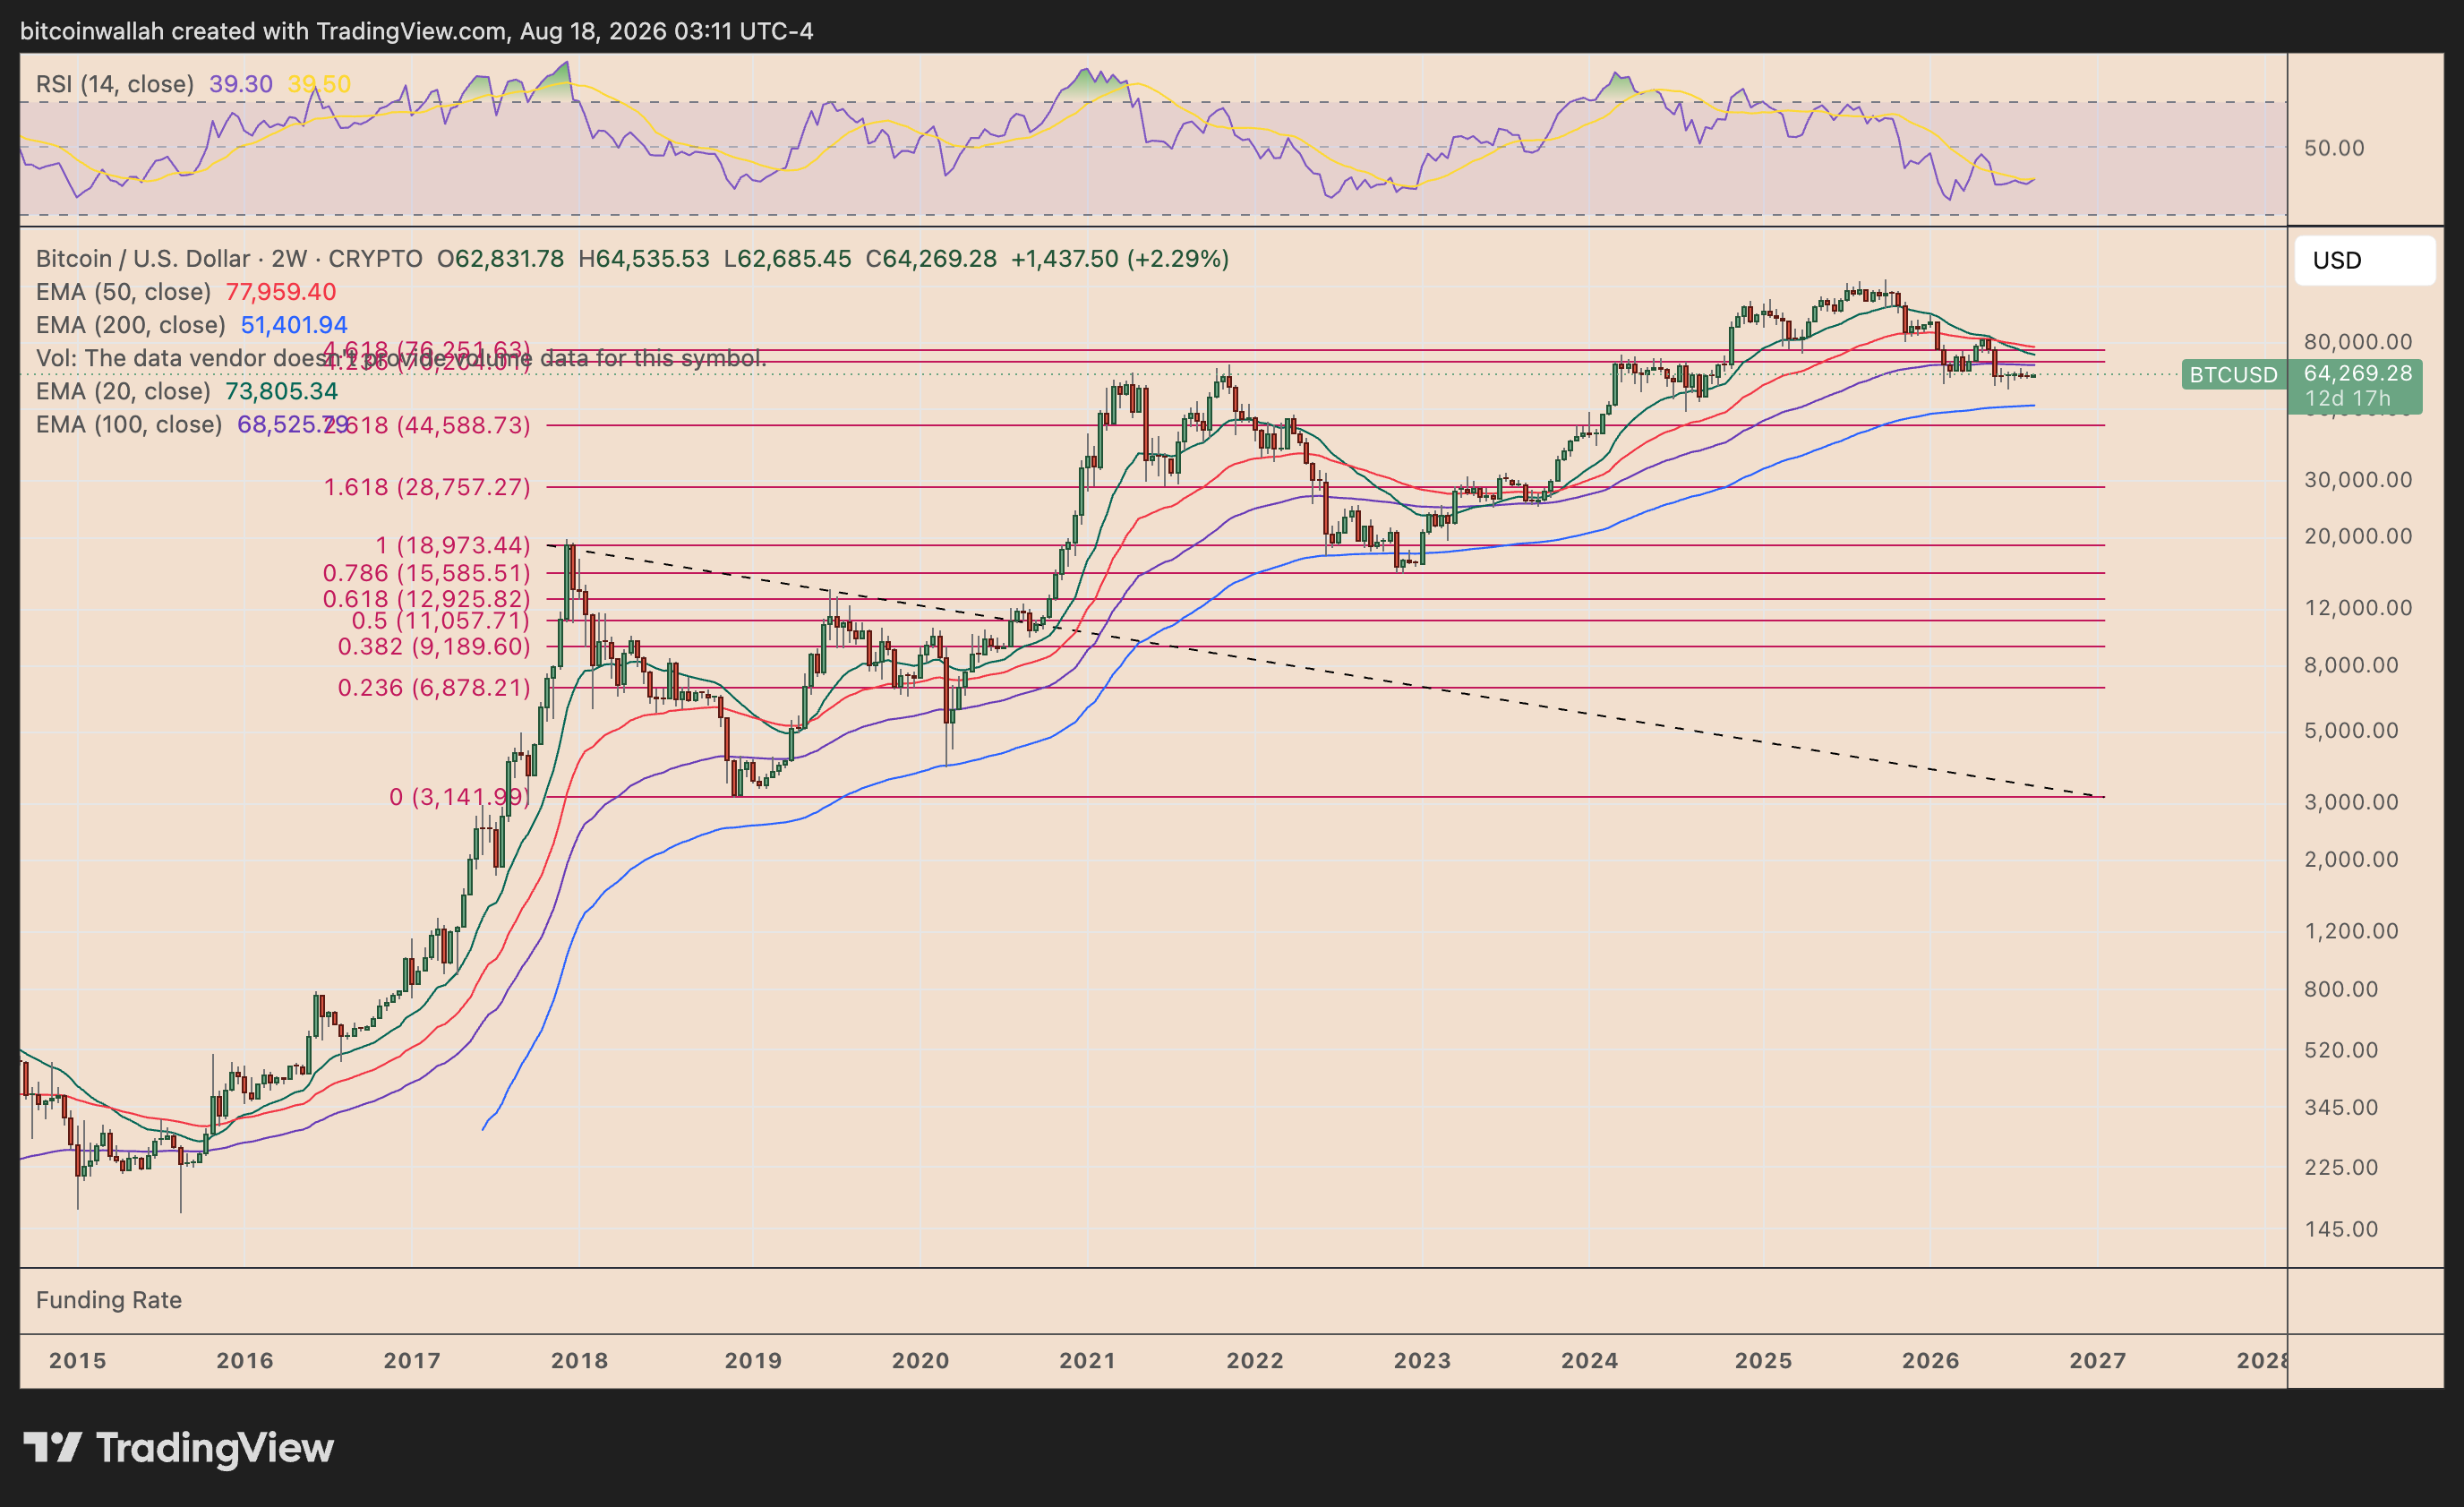Image resolution: width=2464 pixels, height=1507 pixels.
Task: Click the 2022 label on time axis
Action: pyautogui.click(x=1255, y=1361)
